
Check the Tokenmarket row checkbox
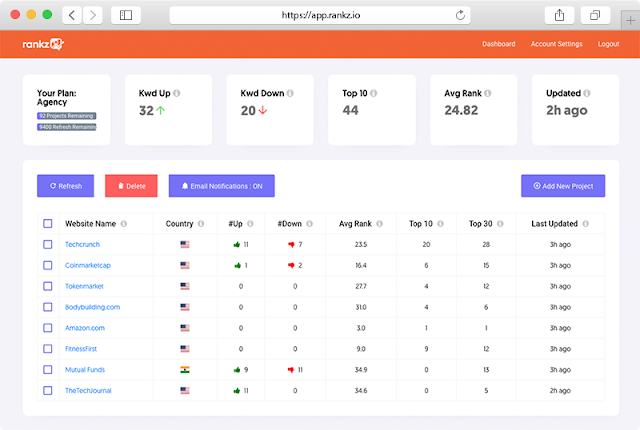coord(48,286)
